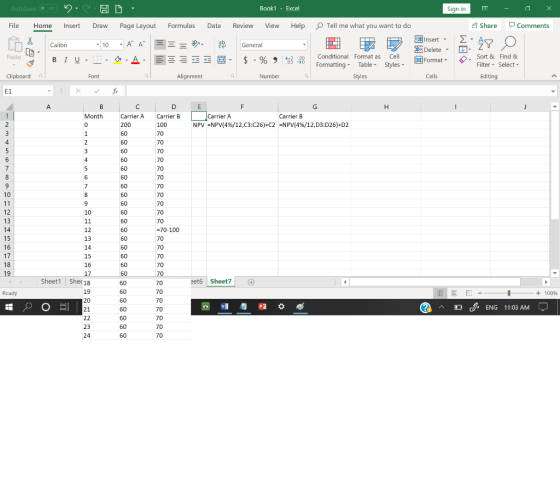Click Increase Indent icon
The width and height of the screenshot is (560, 485).
click(207, 60)
